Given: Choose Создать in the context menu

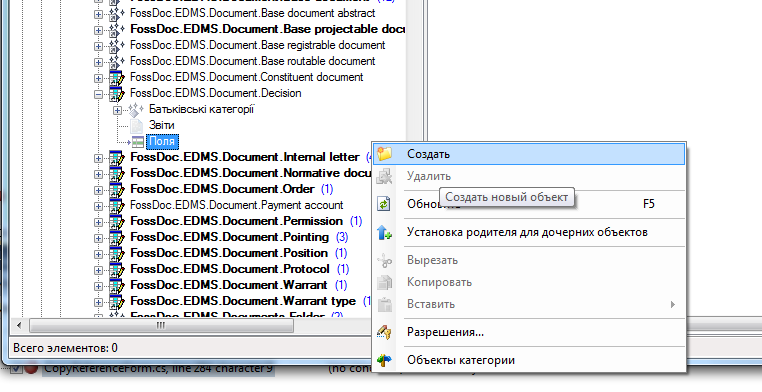Looking at the screenshot, I should tap(529, 154).
